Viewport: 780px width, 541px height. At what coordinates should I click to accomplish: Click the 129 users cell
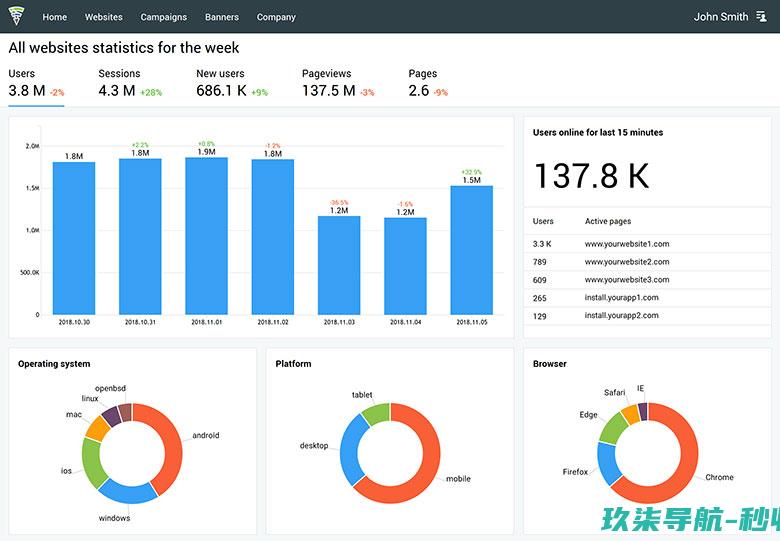[539, 316]
